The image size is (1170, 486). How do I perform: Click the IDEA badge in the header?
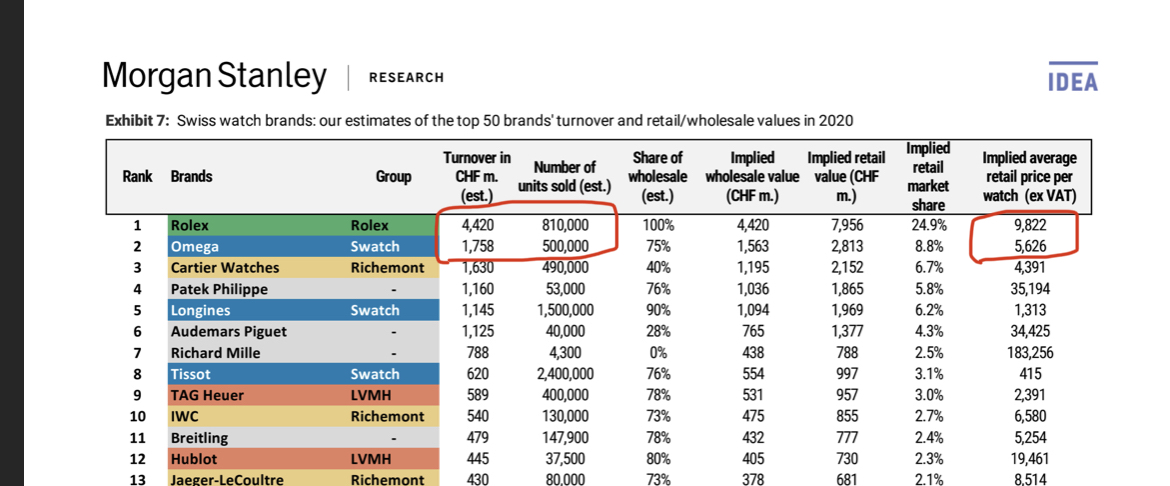click(1072, 81)
